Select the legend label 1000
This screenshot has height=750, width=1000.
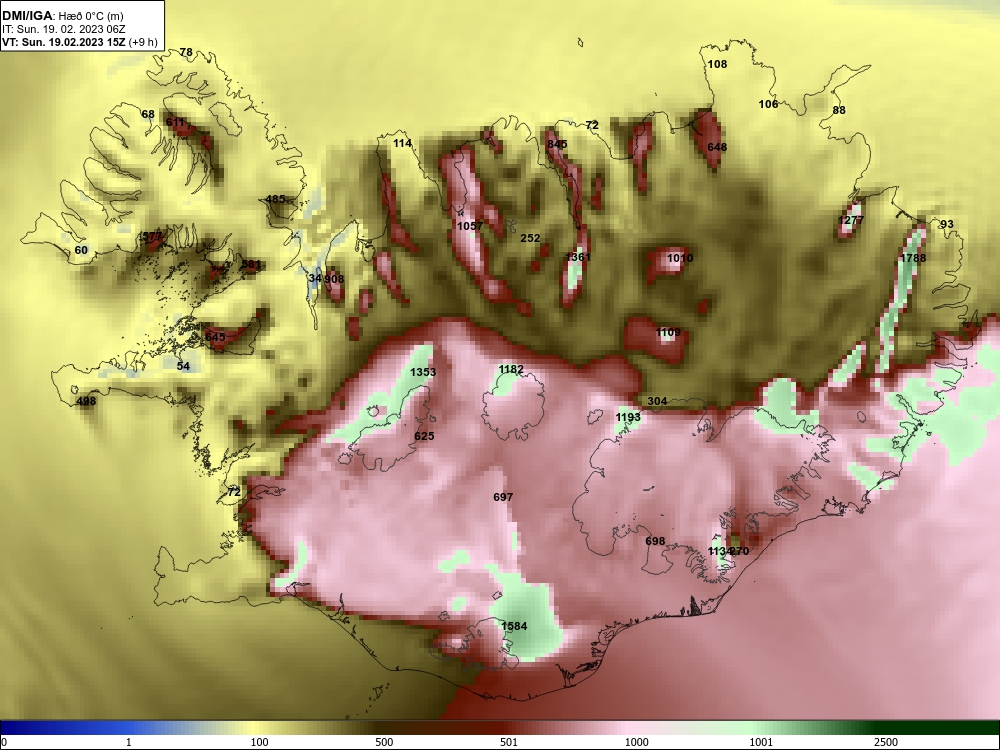click(636, 742)
